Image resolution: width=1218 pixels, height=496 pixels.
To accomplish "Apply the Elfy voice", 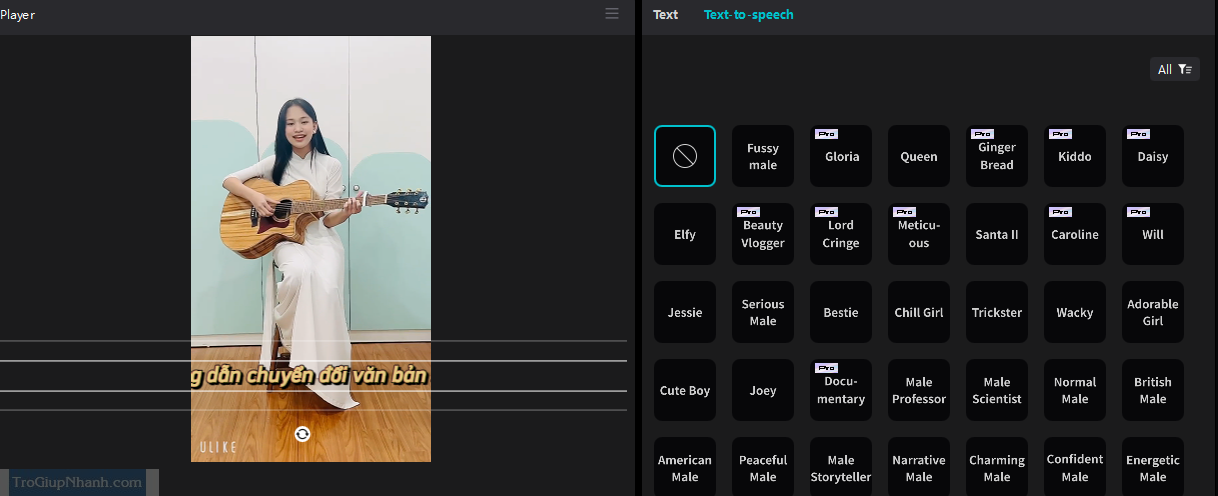I will click(x=685, y=234).
